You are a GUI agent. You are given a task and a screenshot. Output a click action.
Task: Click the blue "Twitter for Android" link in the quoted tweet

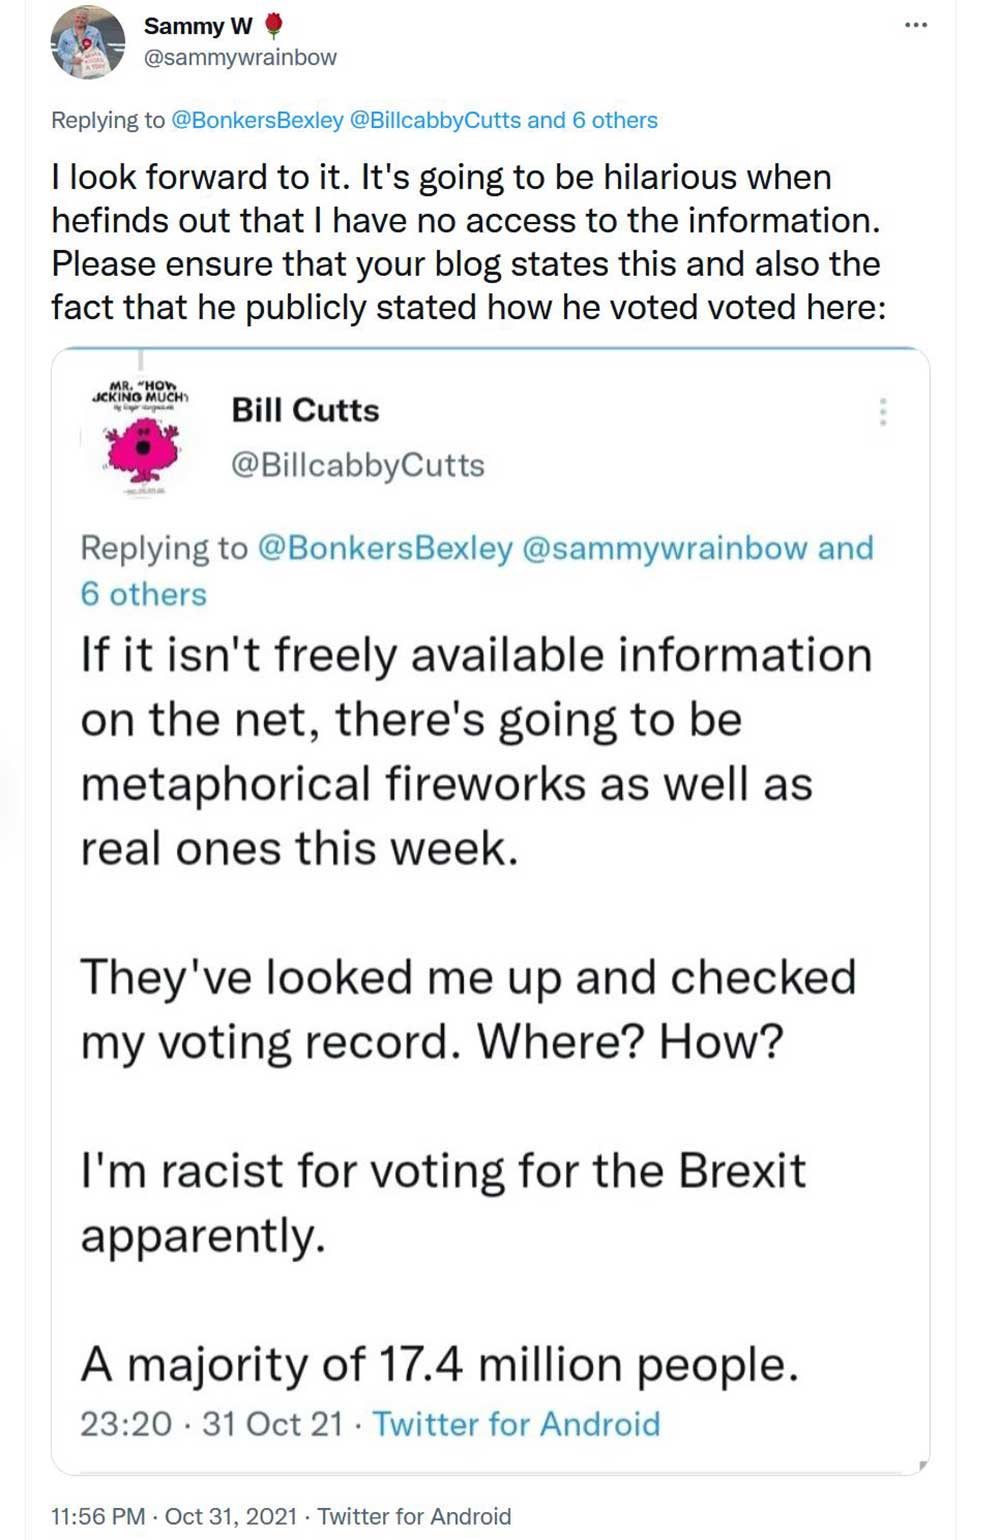[516, 1424]
